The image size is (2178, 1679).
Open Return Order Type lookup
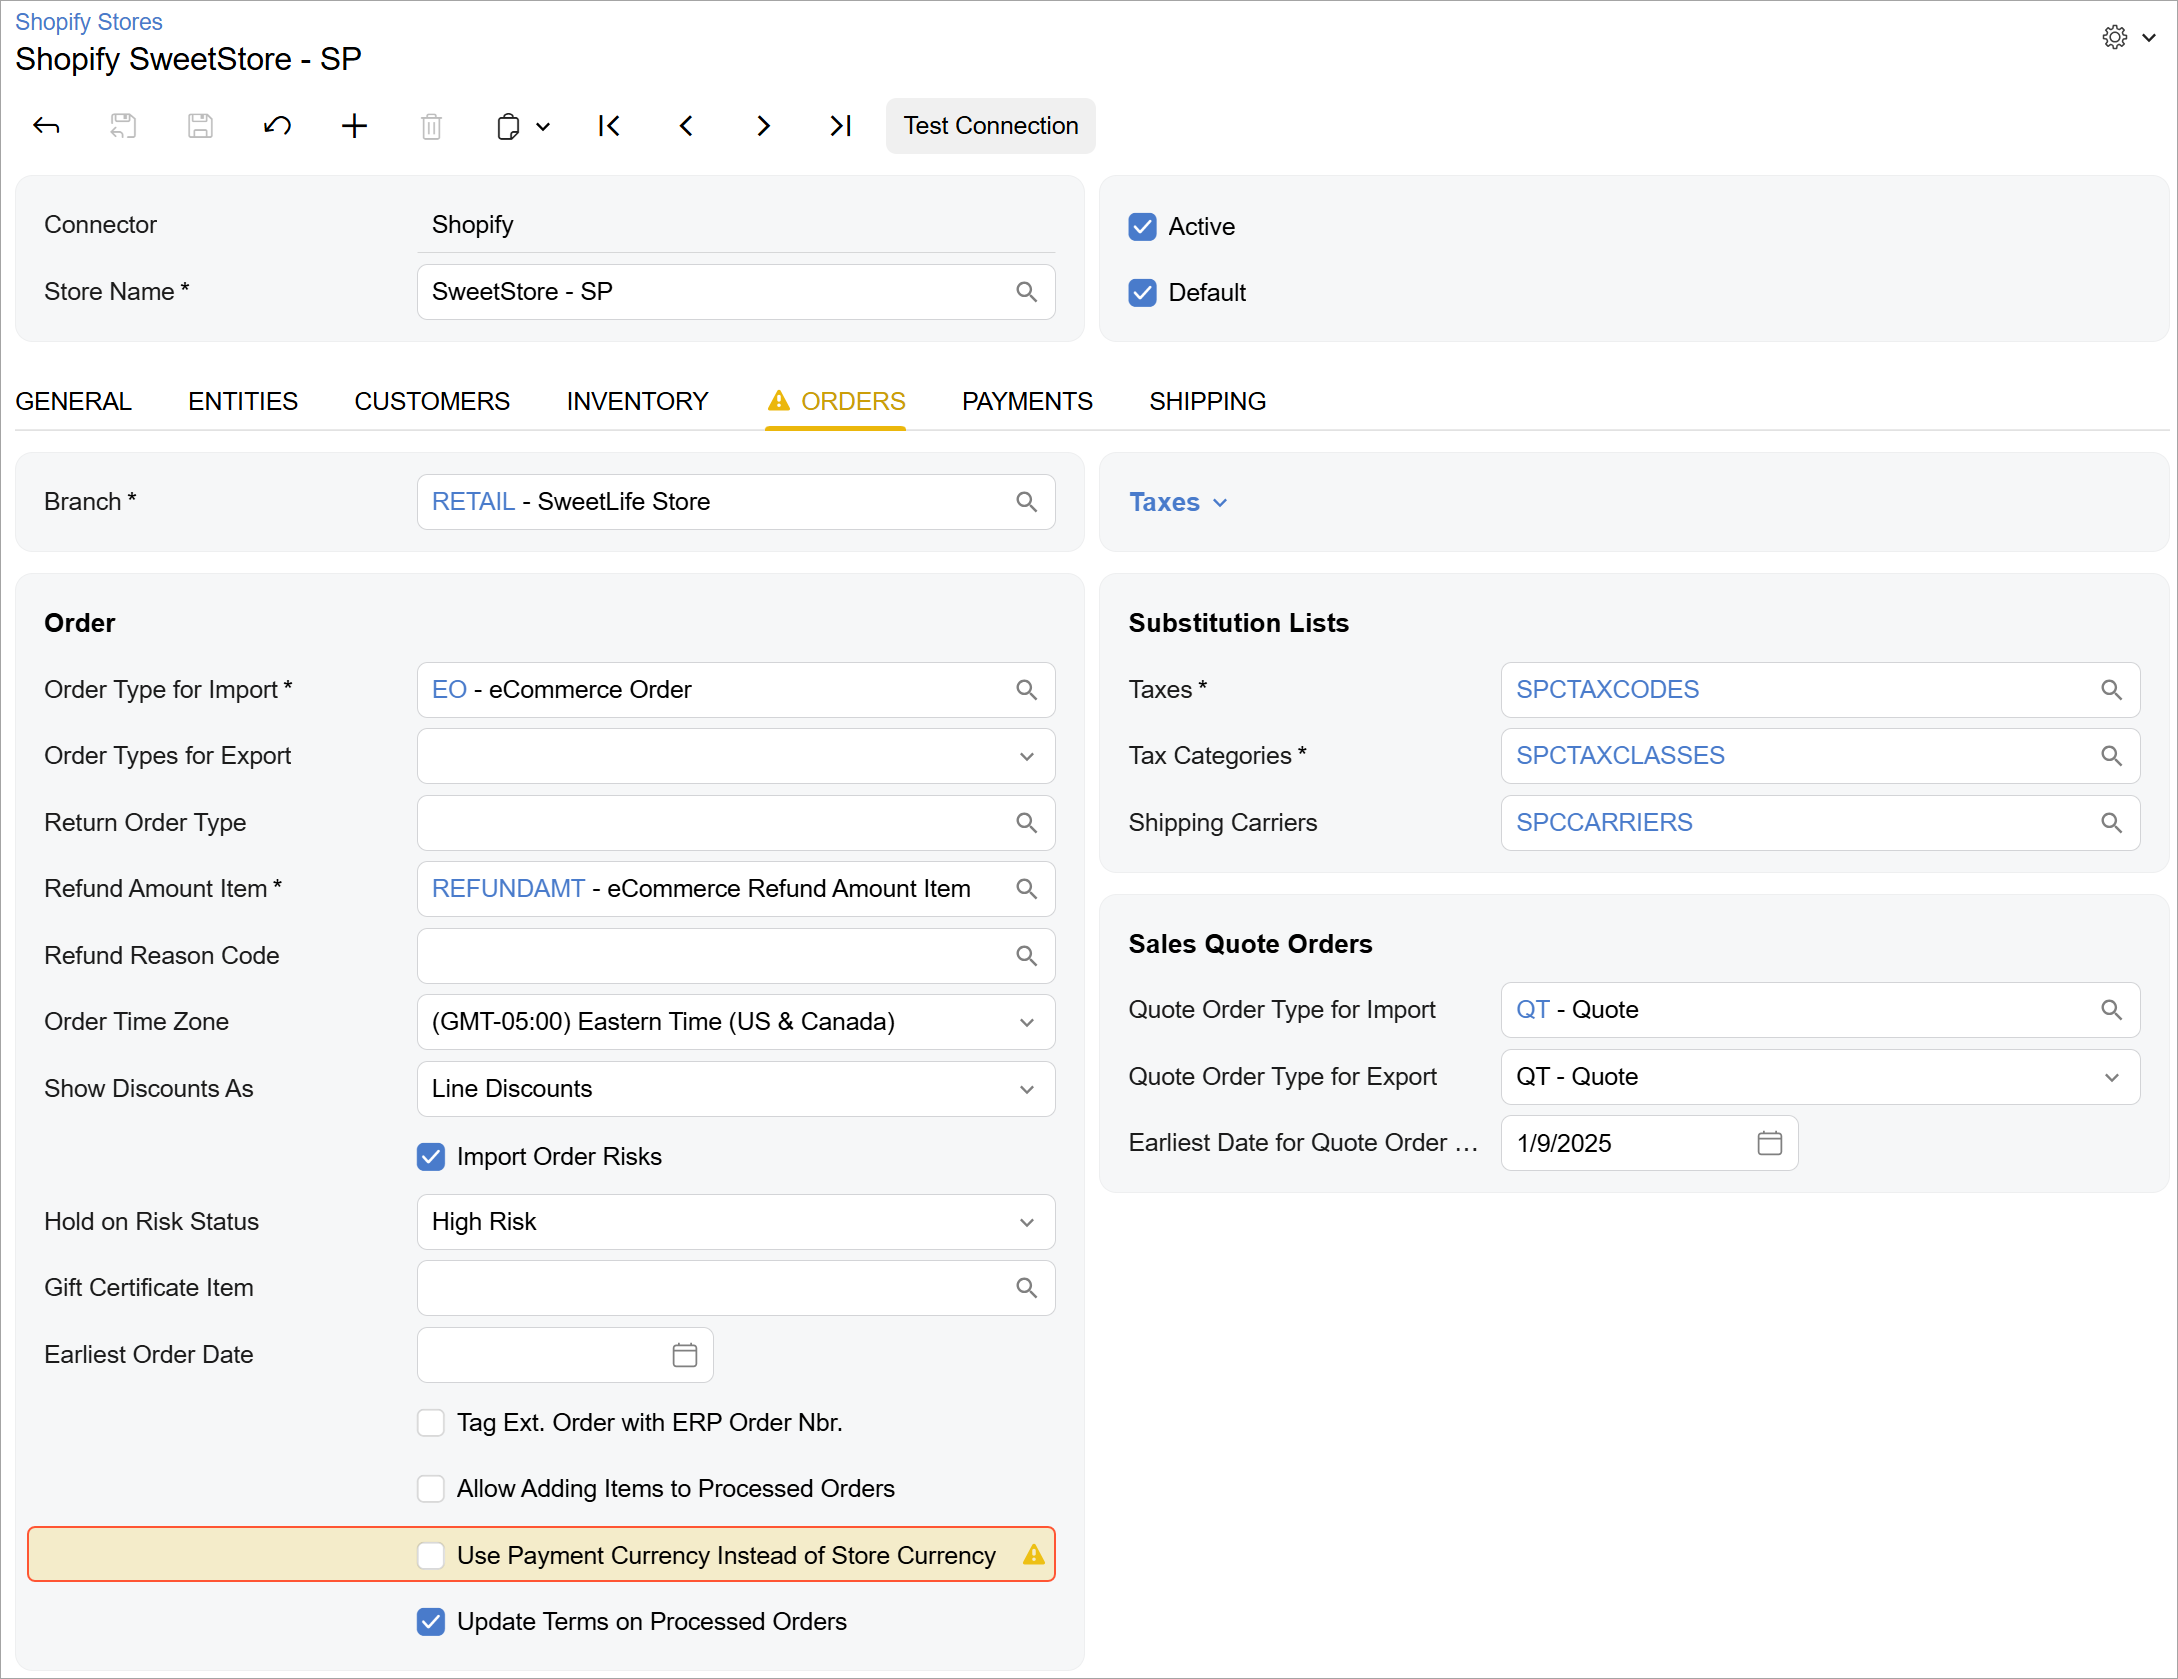tap(1026, 823)
